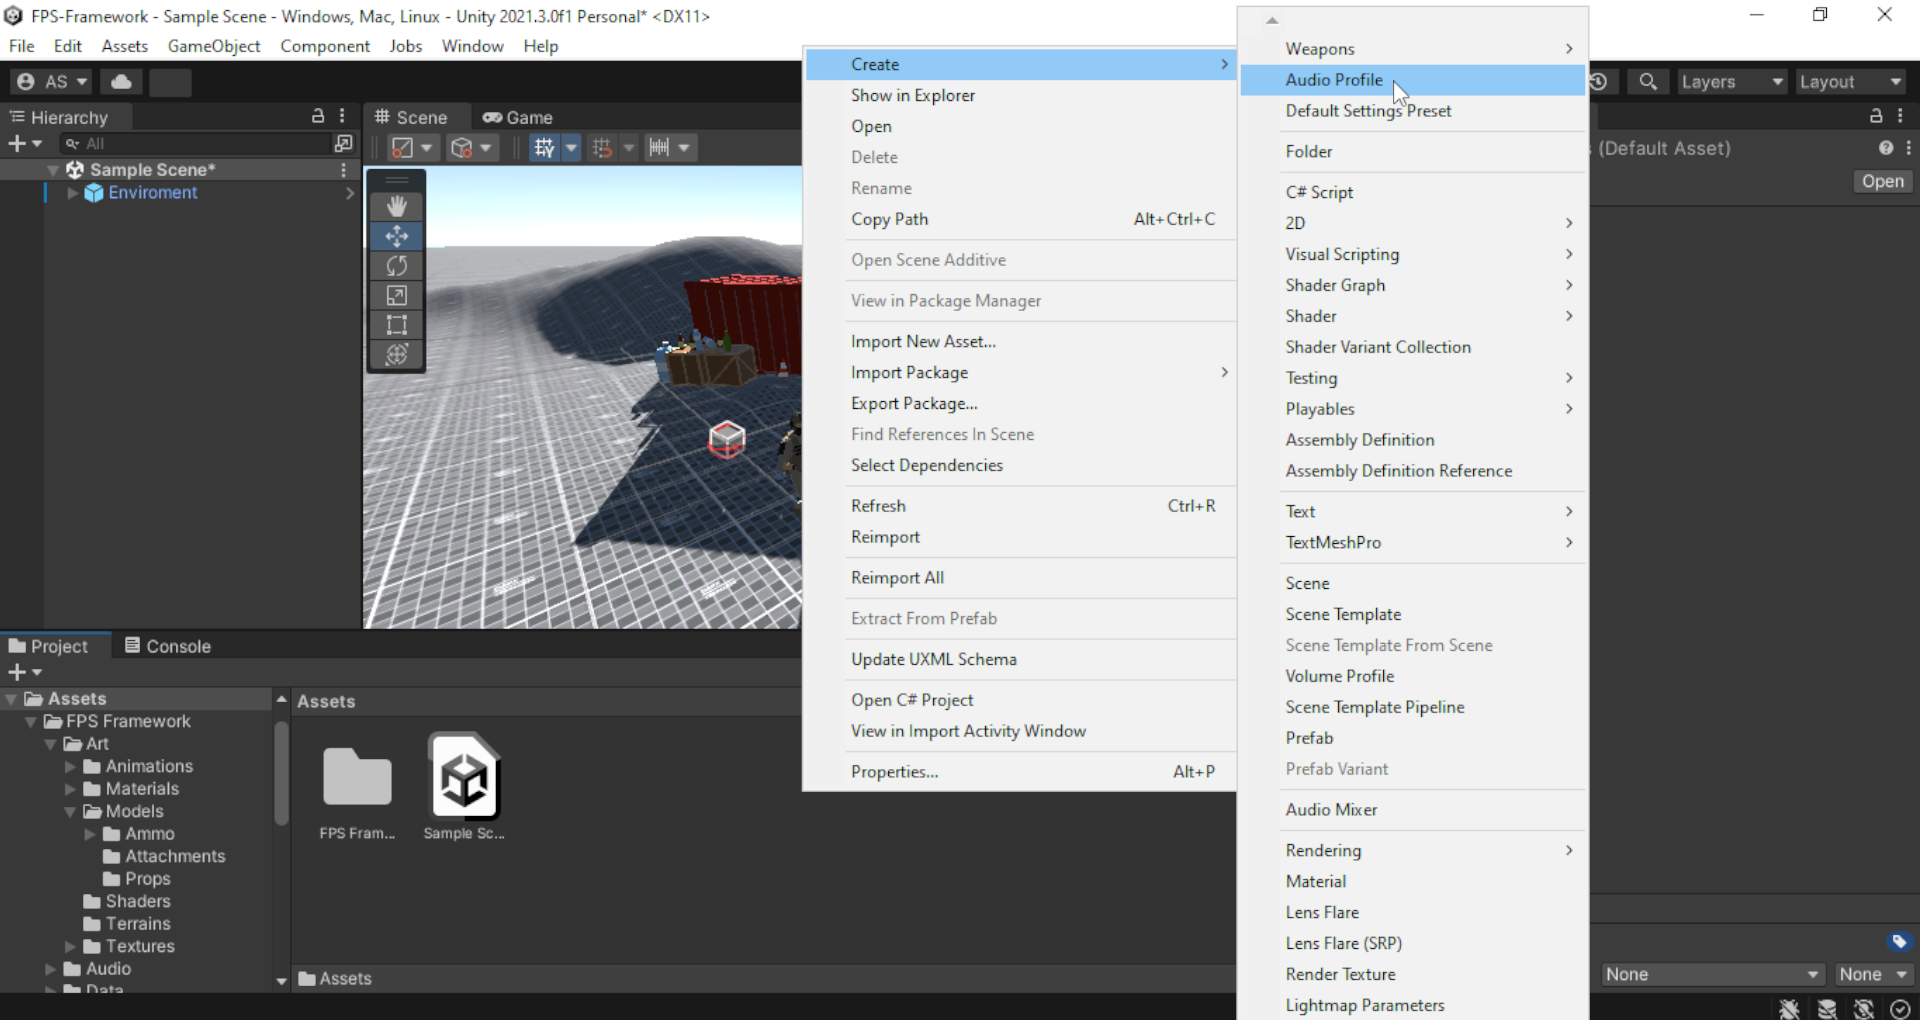Collapse the Models folder

70,812
